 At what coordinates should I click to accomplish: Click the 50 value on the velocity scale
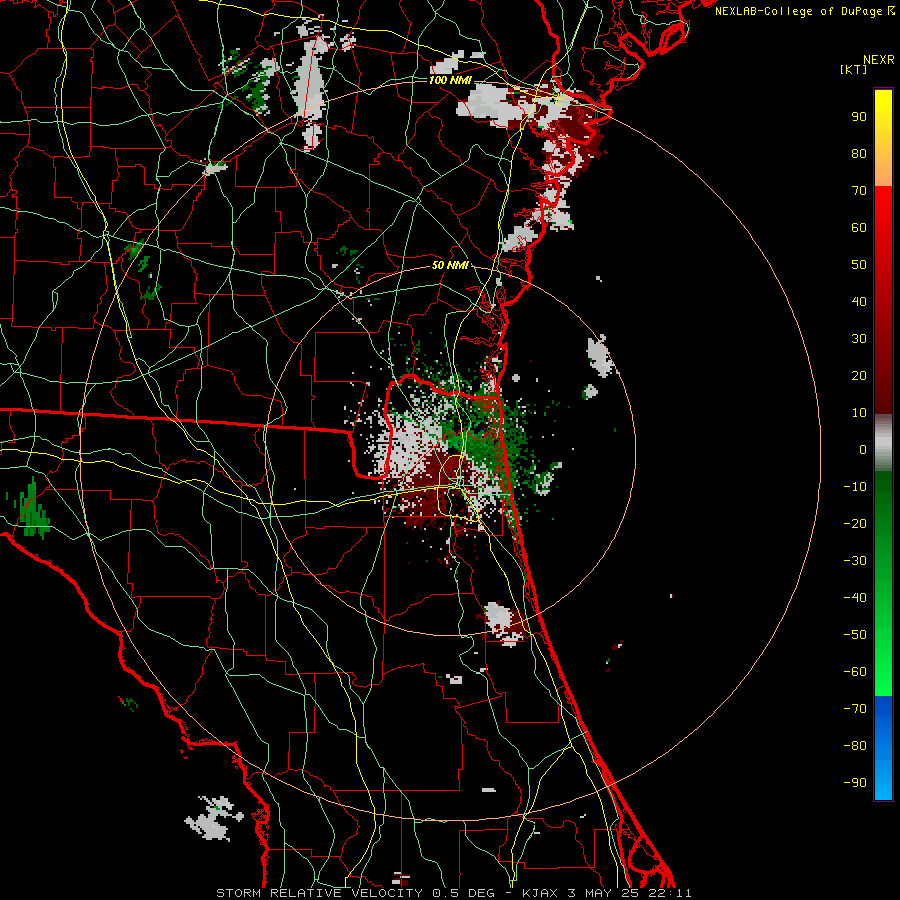tap(859, 265)
